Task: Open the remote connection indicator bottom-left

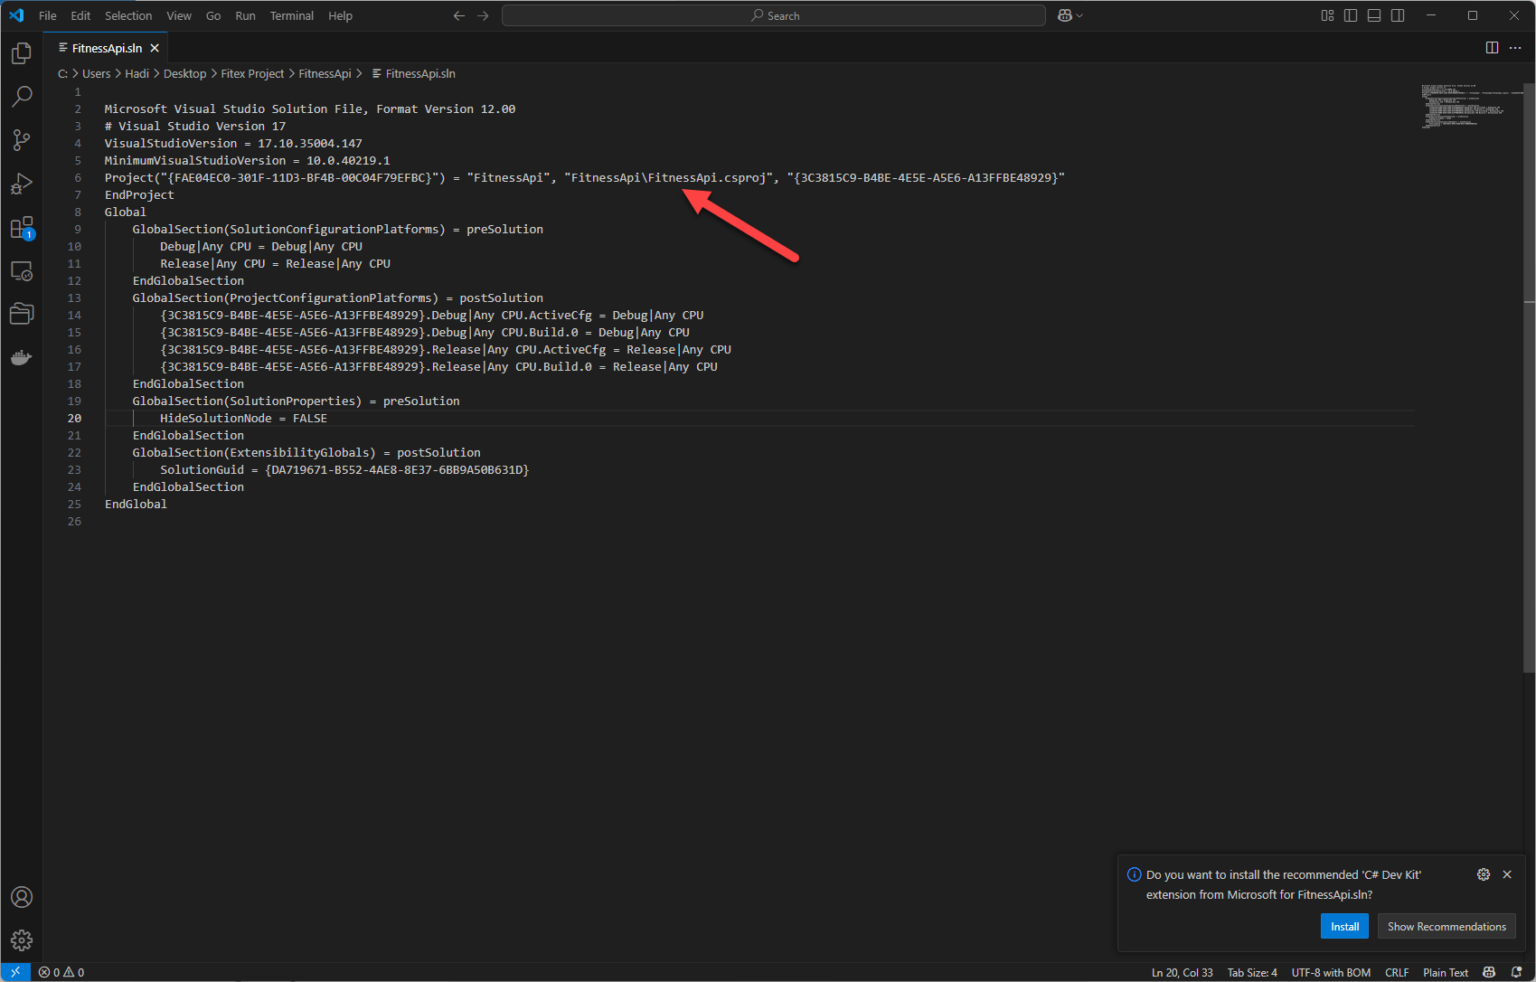Action: tap(14, 971)
